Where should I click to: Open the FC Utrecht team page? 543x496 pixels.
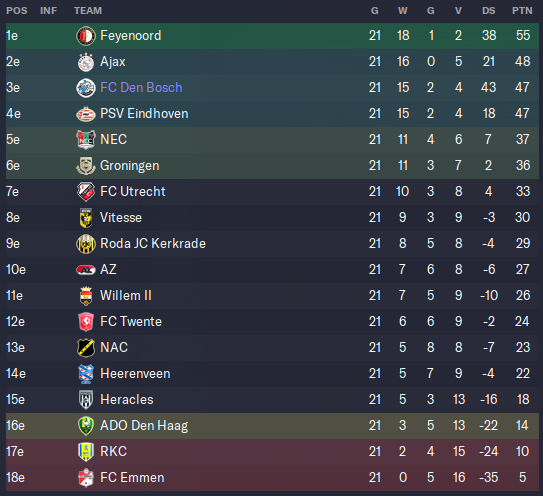(x=133, y=192)
